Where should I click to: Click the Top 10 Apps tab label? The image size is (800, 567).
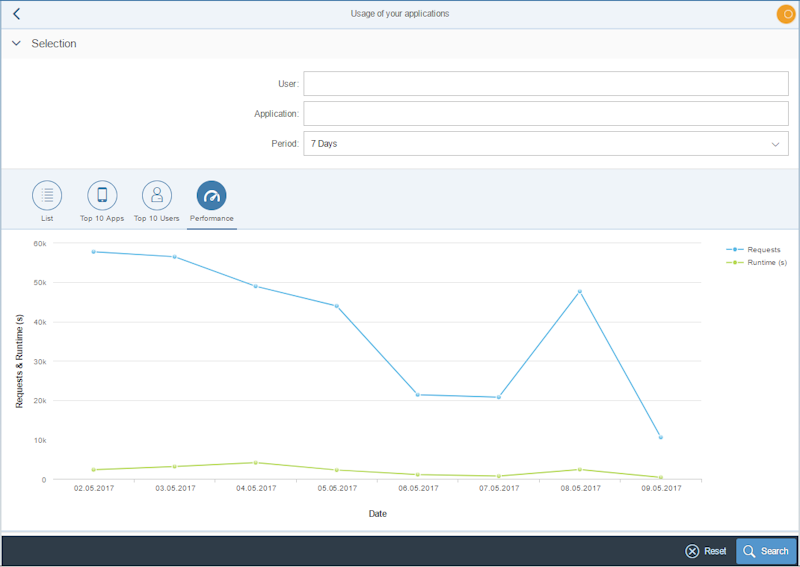[x=102, y=218]
